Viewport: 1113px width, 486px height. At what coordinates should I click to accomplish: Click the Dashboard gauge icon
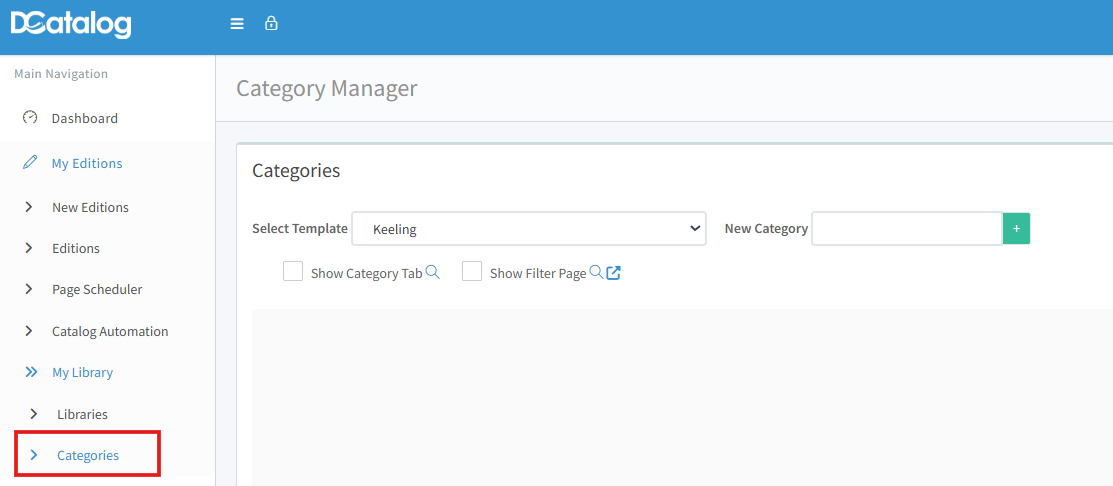(x=30, y=118)
